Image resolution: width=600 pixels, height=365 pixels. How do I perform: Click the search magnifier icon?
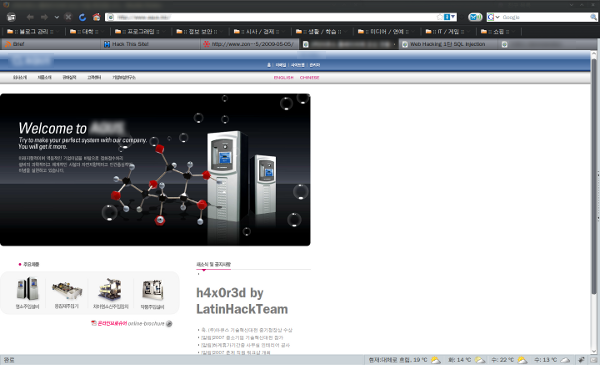[x=593, y=17]
